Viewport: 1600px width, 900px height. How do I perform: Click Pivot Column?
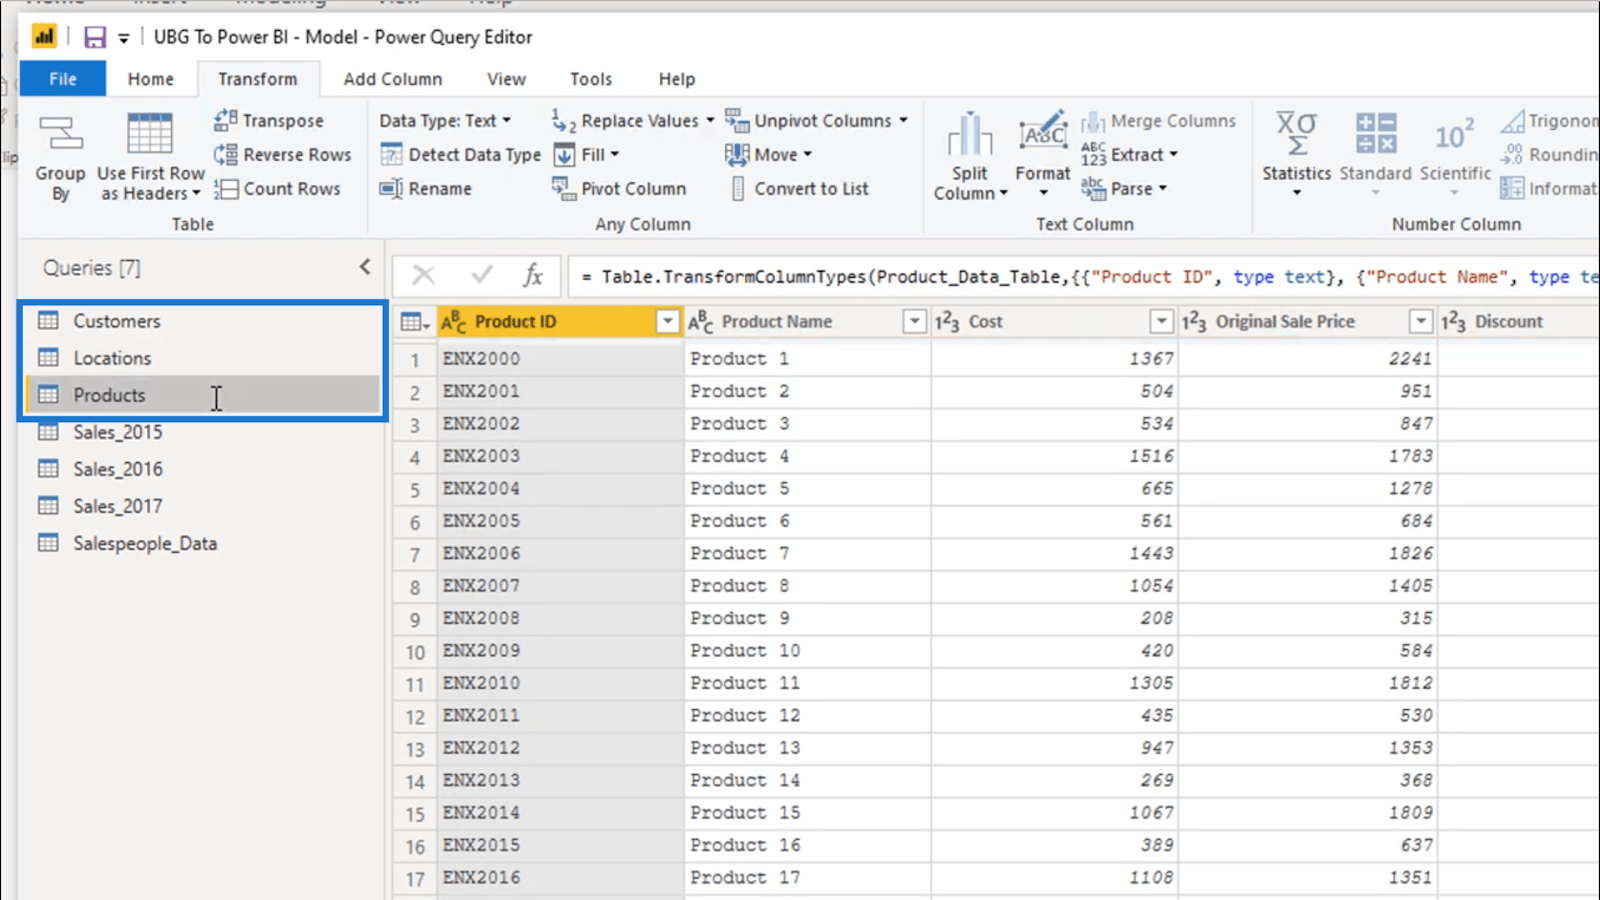[619, 189]
